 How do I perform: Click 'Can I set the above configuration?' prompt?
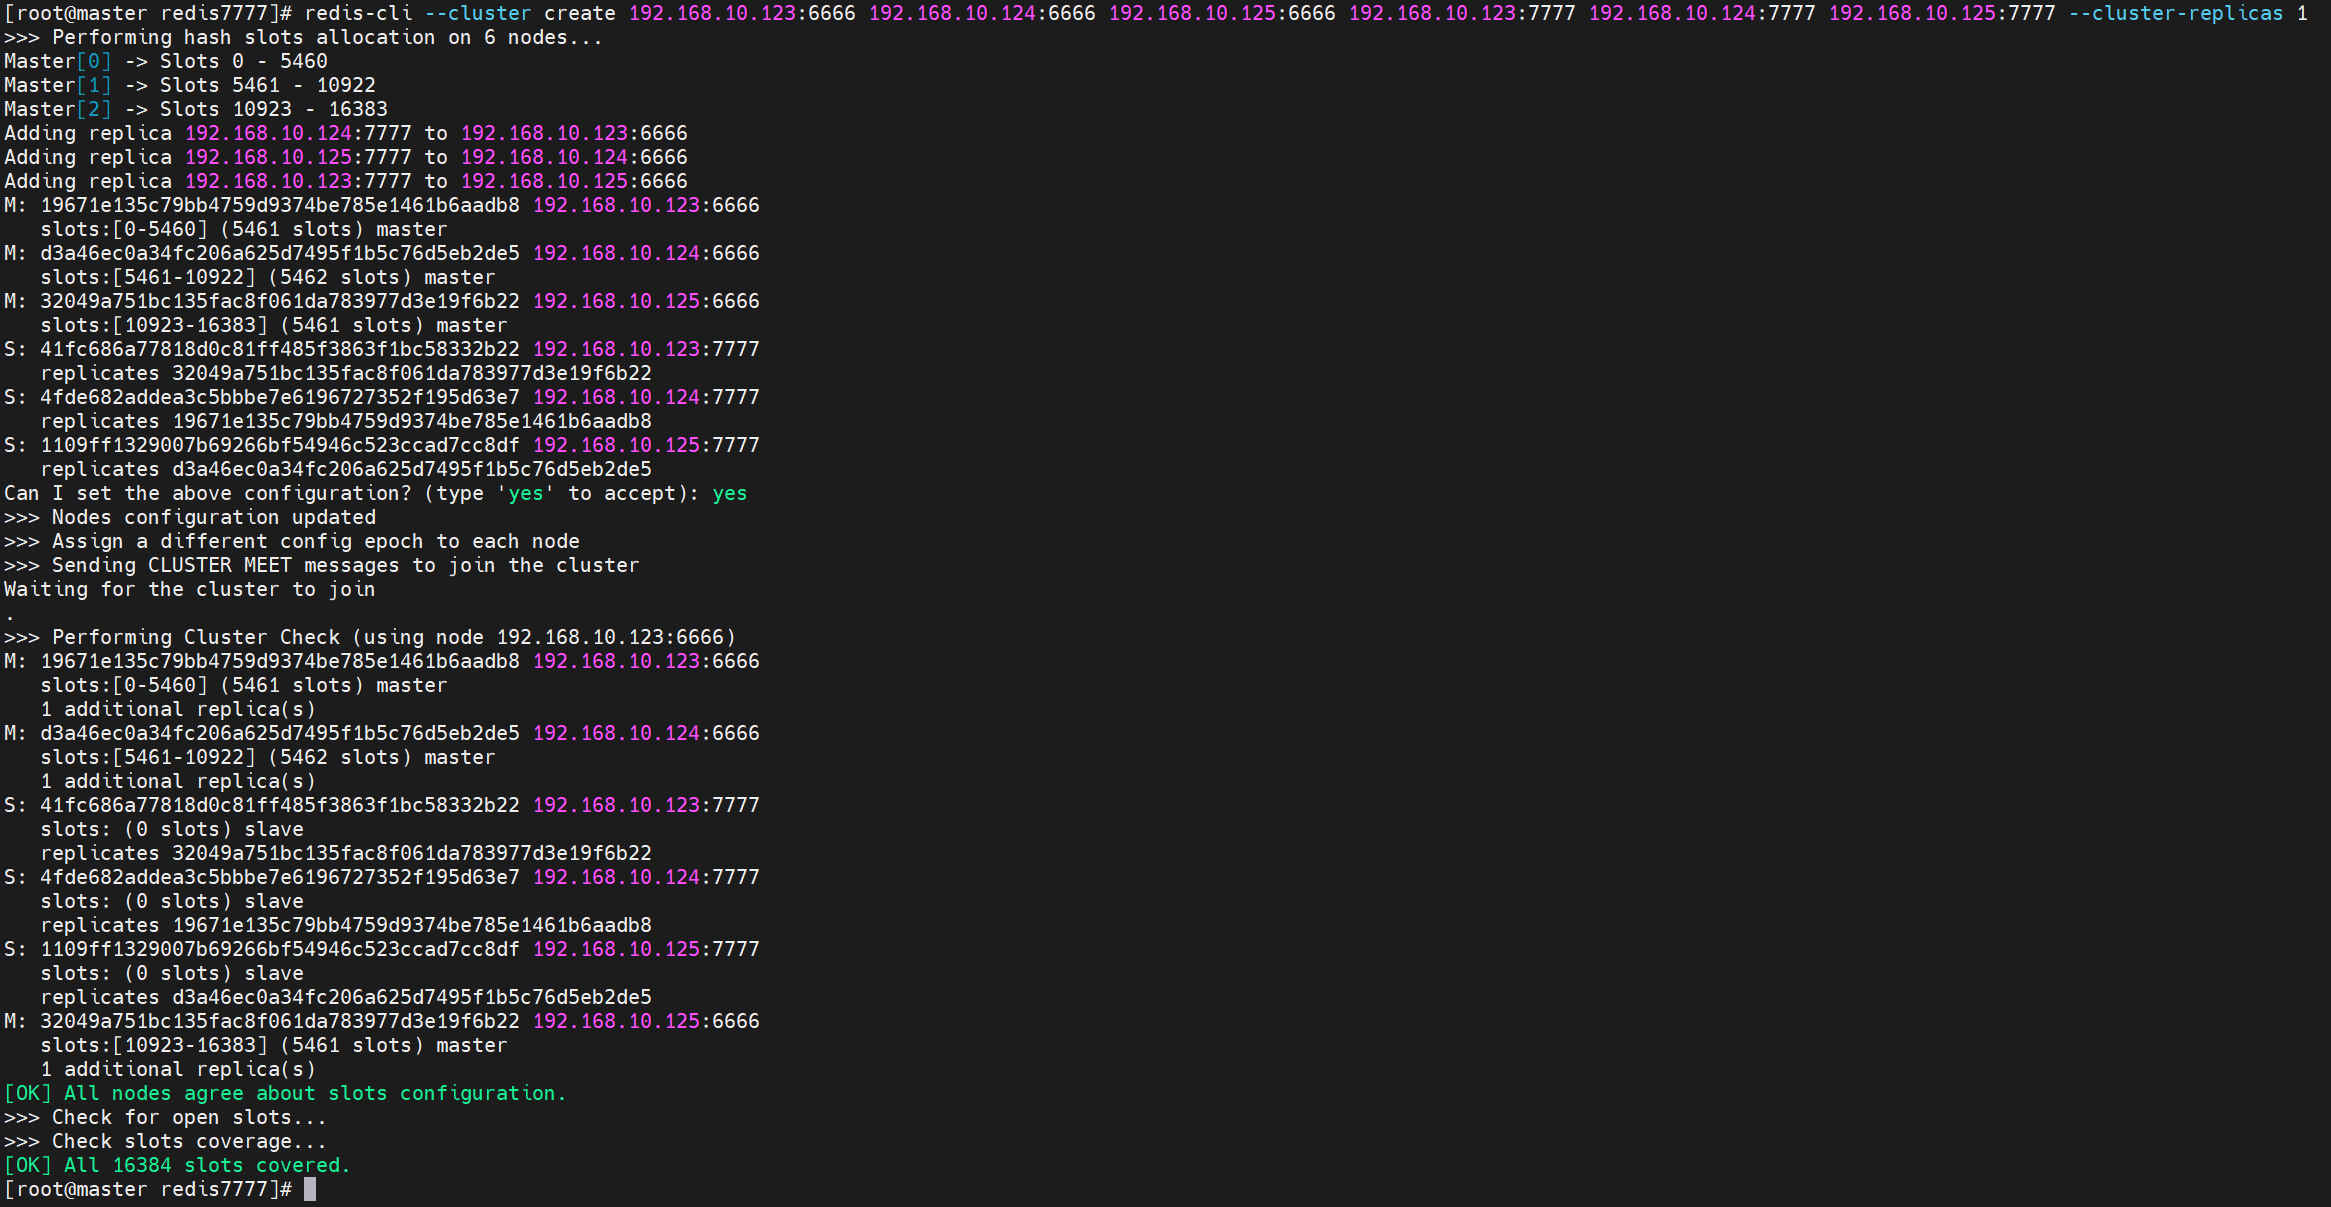(352, 493)
